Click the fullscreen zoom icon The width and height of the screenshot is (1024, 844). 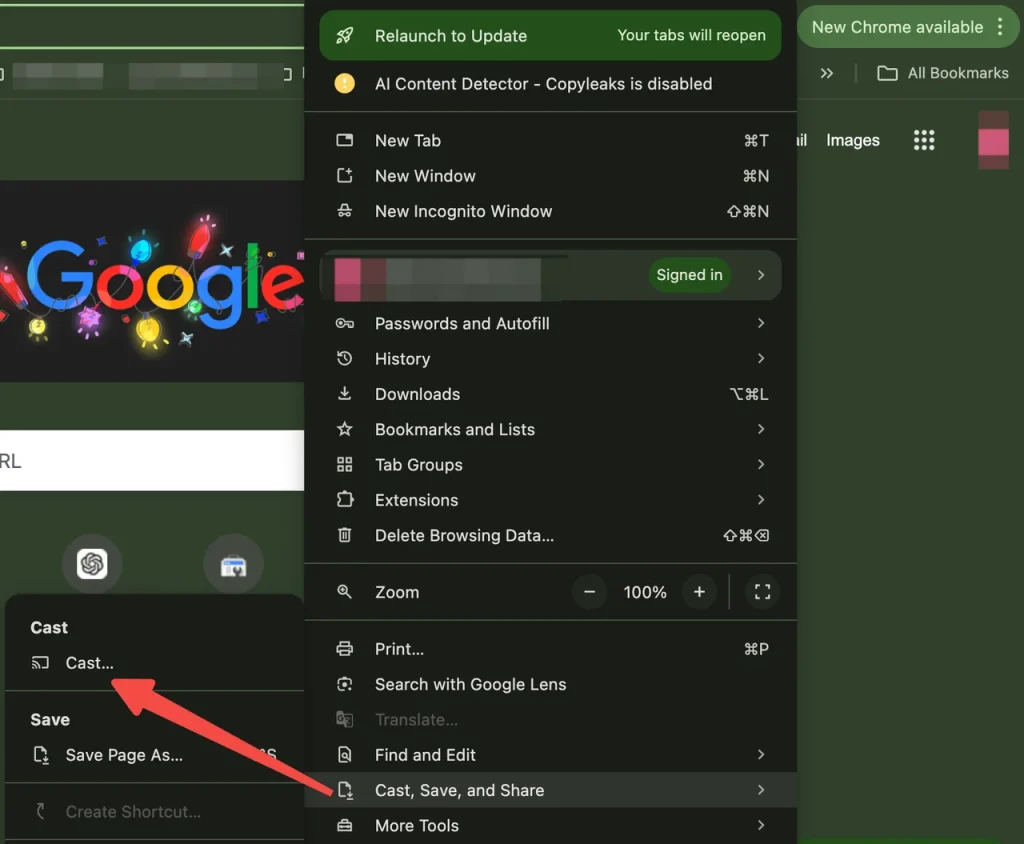pos(762,592)
